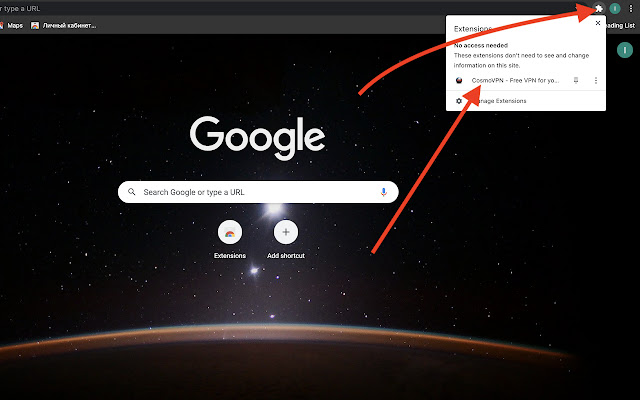Viewport: 640px width, 400px height.
Task: Open CosmoVPN - Free VPN extension entry
Action: (x=515, y=80)
